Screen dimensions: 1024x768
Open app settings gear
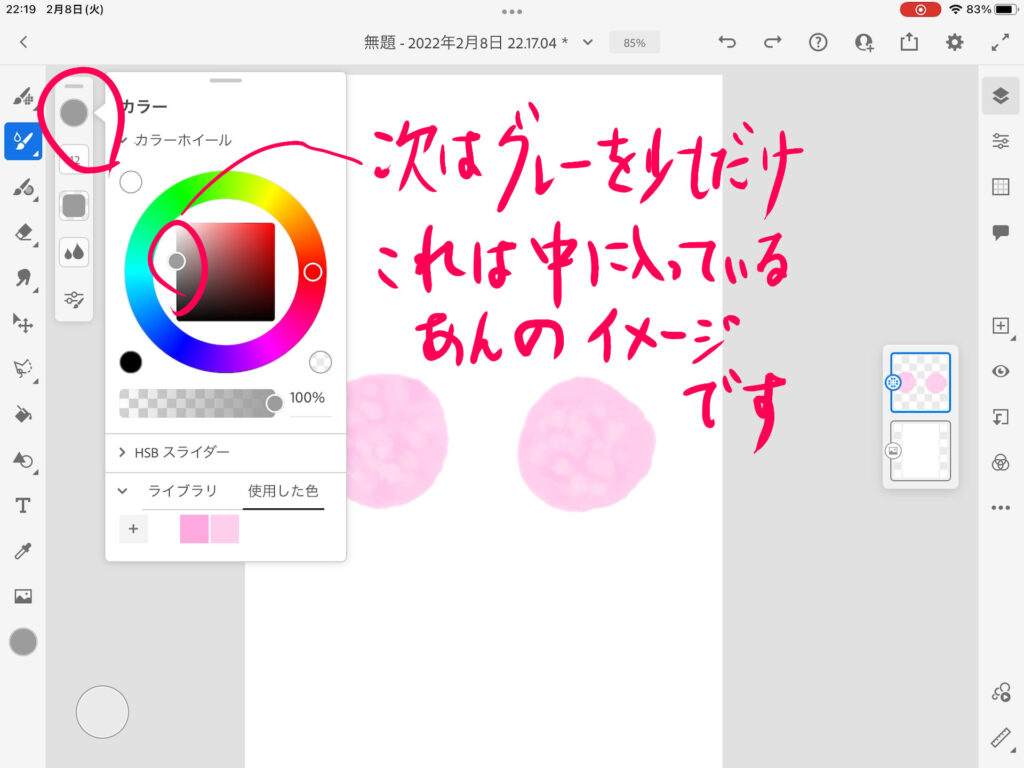coord(955,42)
